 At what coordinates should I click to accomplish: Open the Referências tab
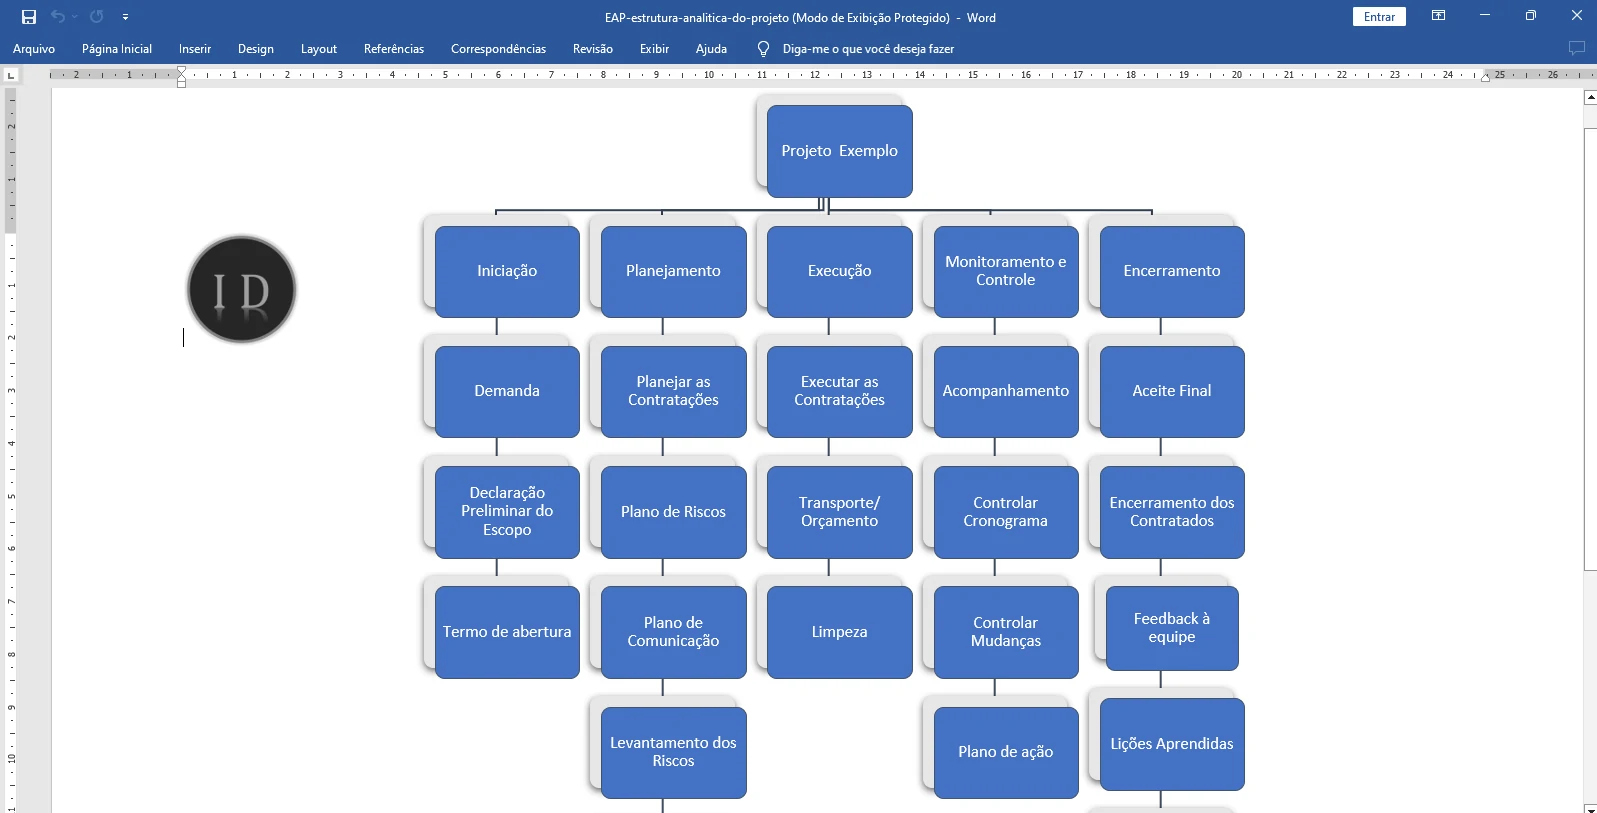(x=393, y=49)
